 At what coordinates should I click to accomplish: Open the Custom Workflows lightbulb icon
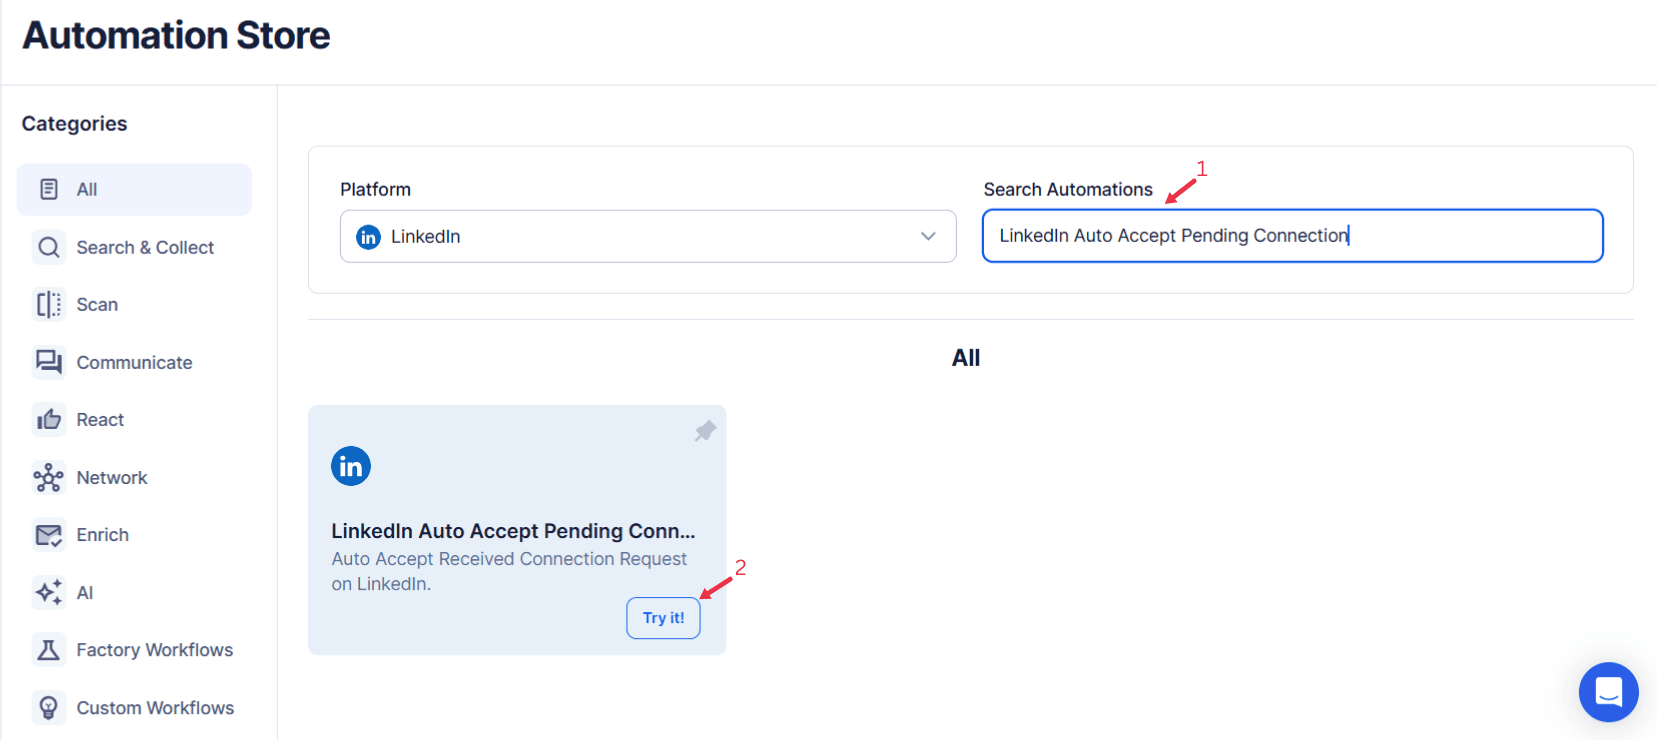click(x=48, y=707)
